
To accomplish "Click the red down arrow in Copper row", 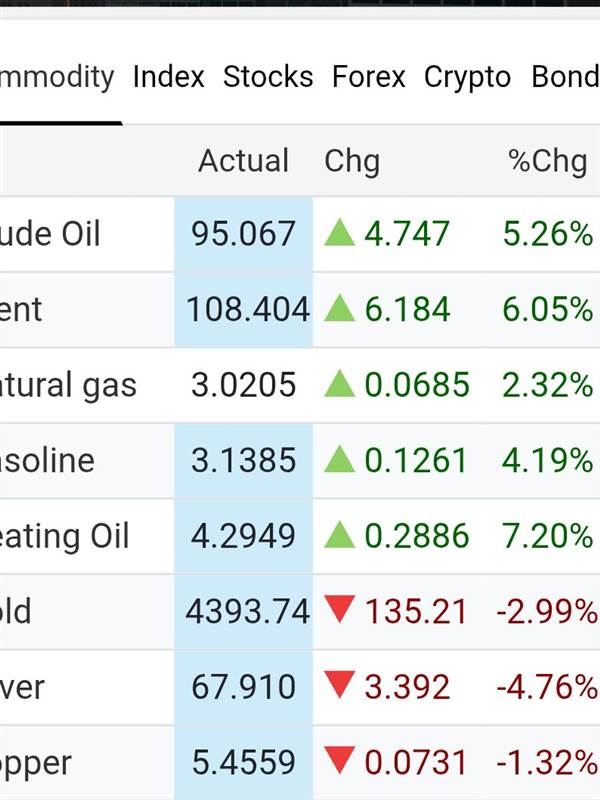I will click(x=340, y=761).
